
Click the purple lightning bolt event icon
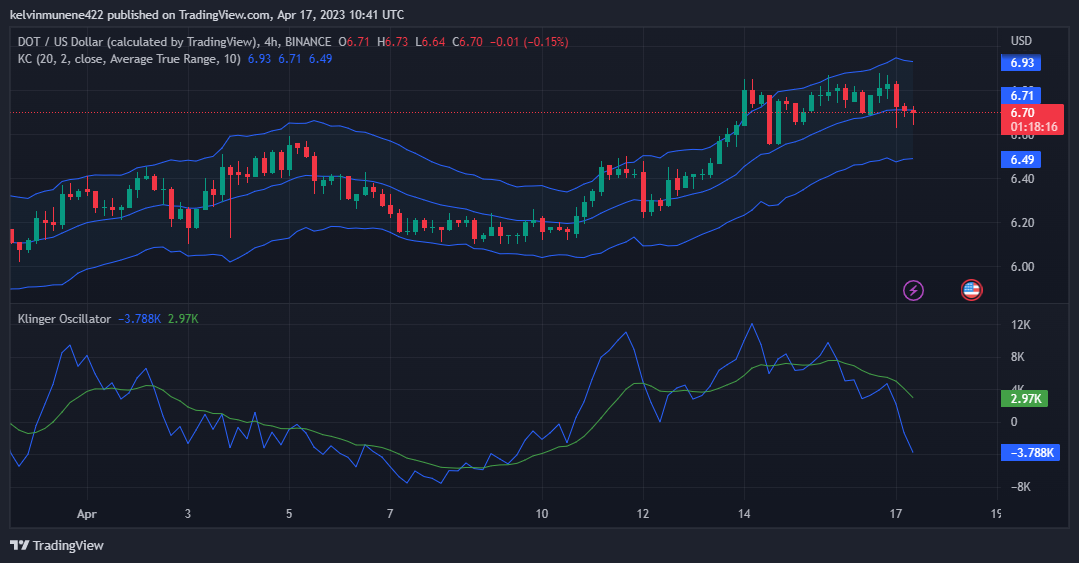click(913, 290)
